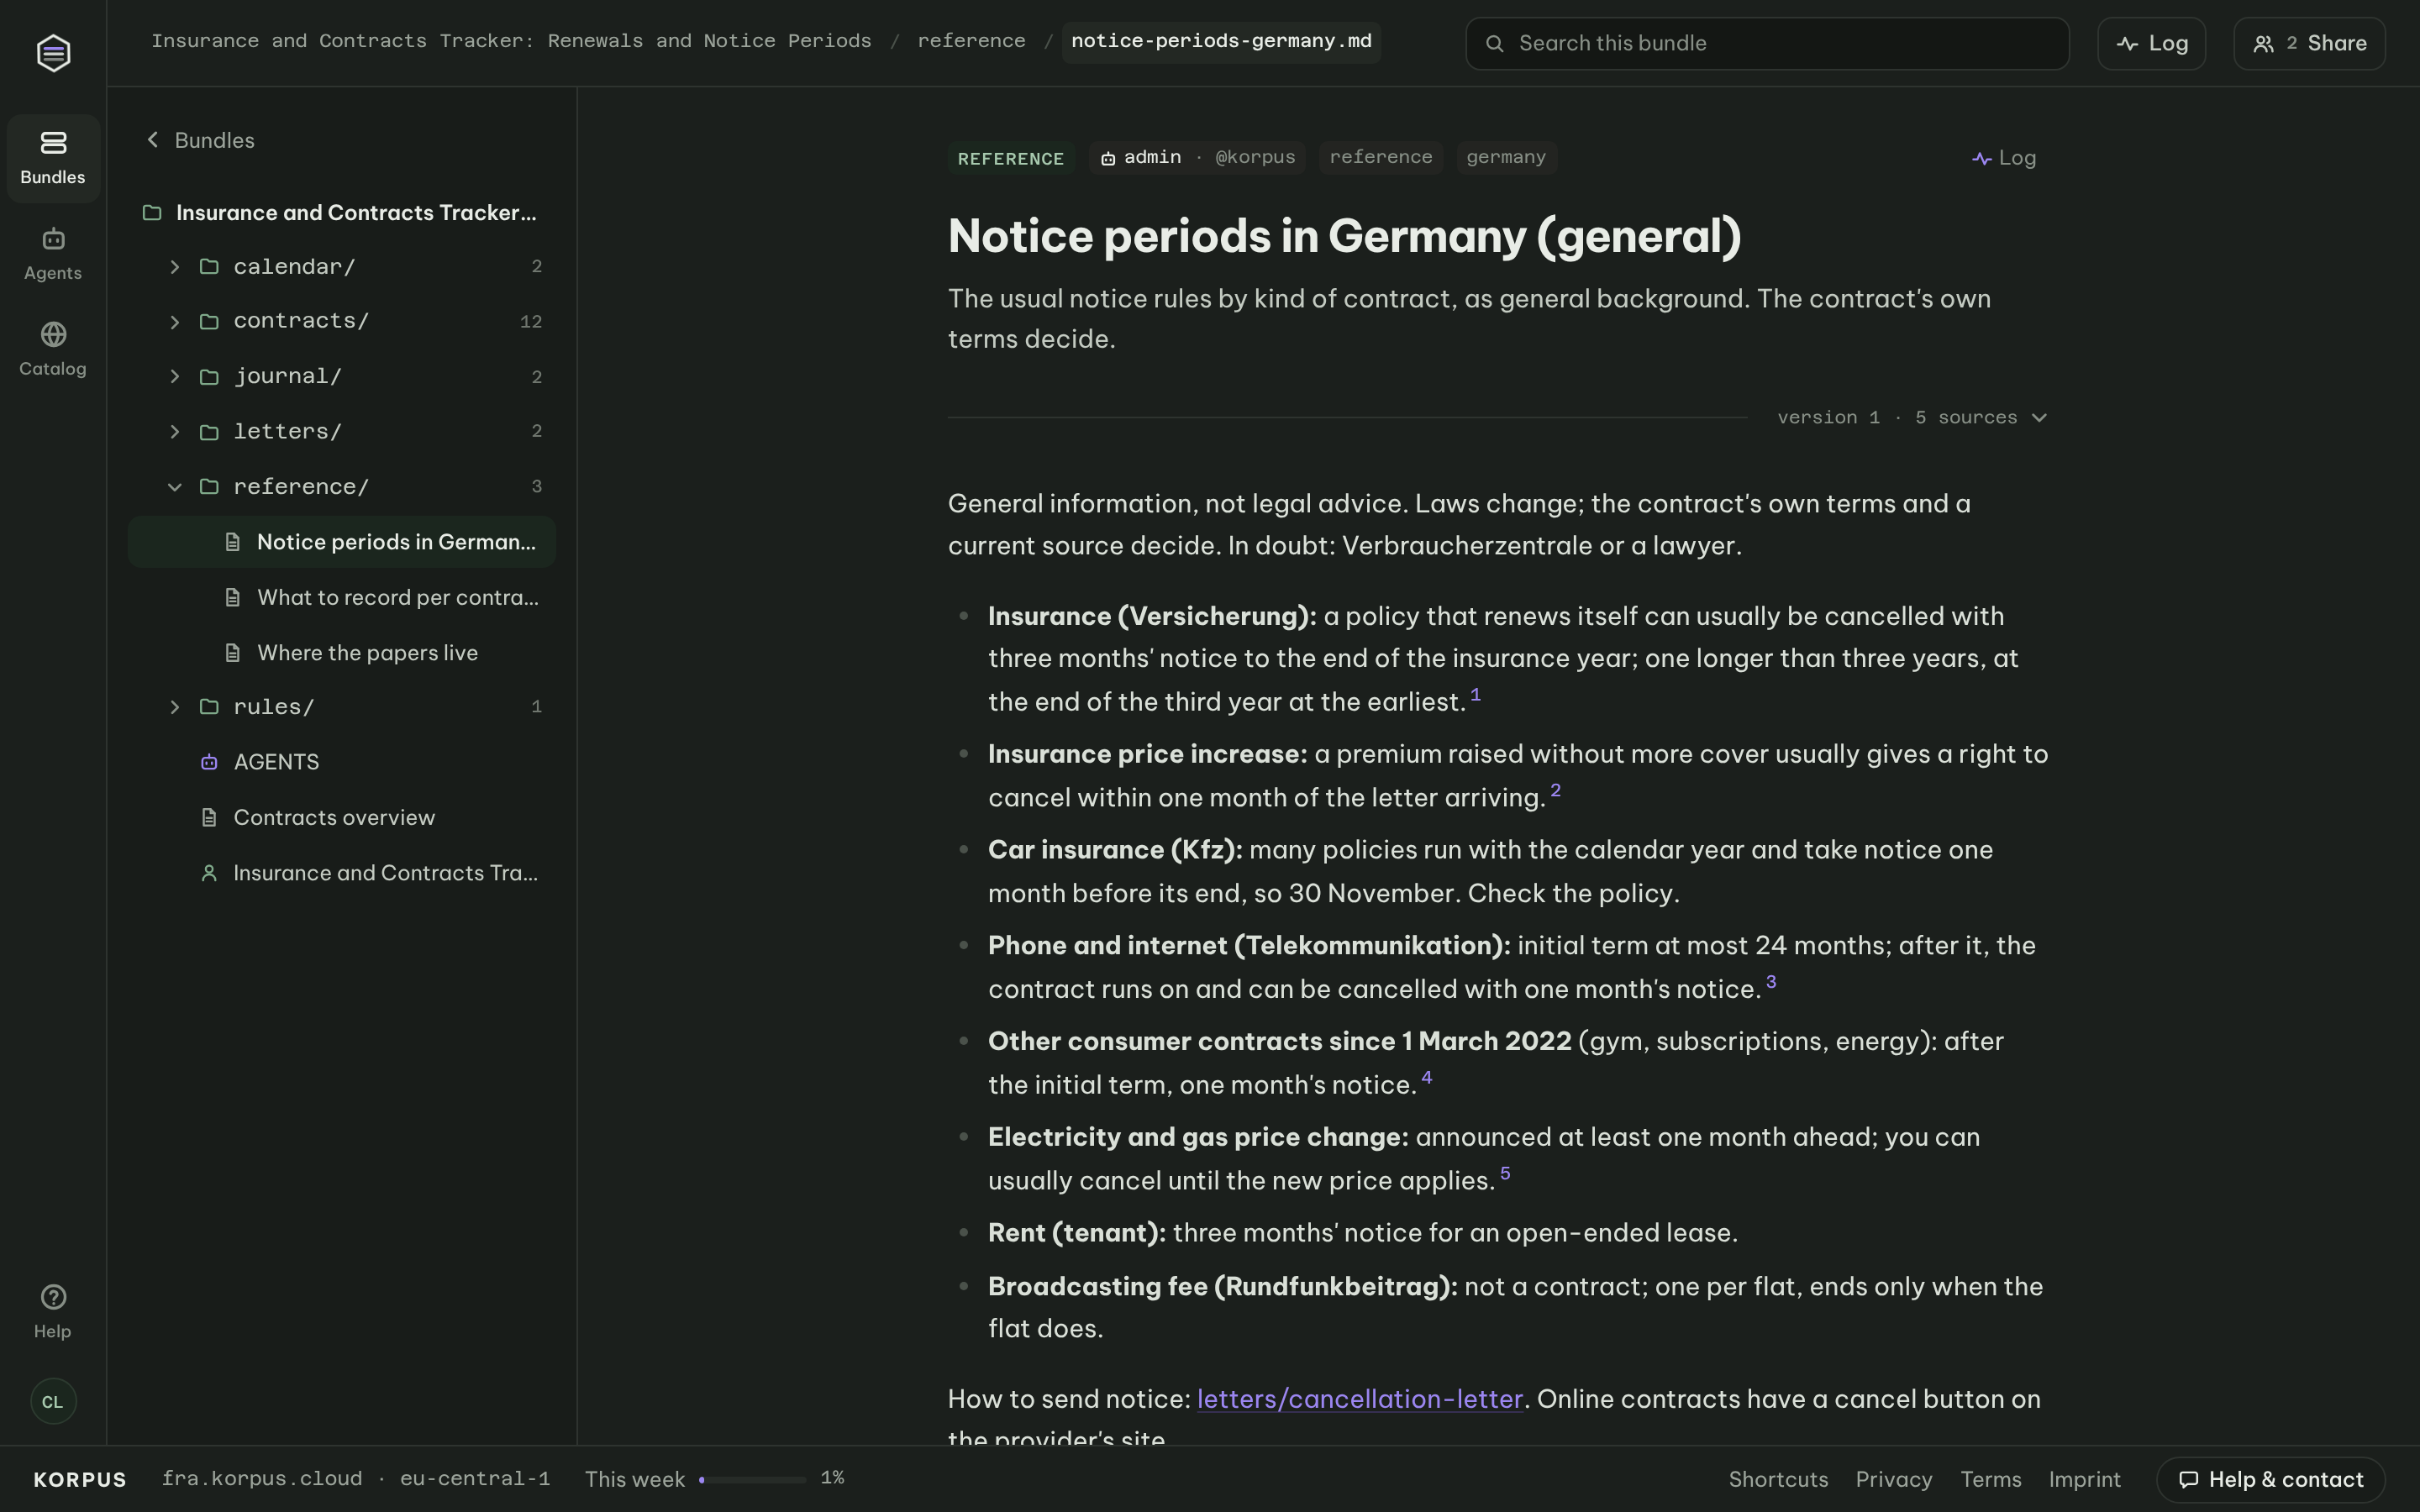
Task: Expand the rules/ folder
Action: (x=341, y=707)
